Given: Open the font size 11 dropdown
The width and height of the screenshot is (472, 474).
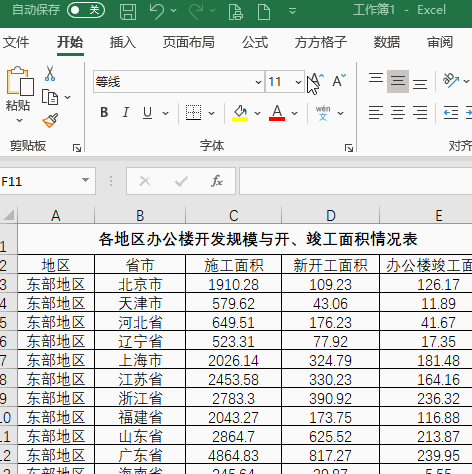Looking at the screenshot, I should coord(298,82).
